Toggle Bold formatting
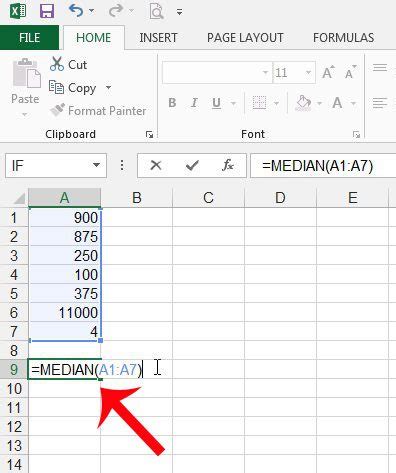The height and width of the screenshot is (473, 396). pyautogui.click(x=172, y=103)
